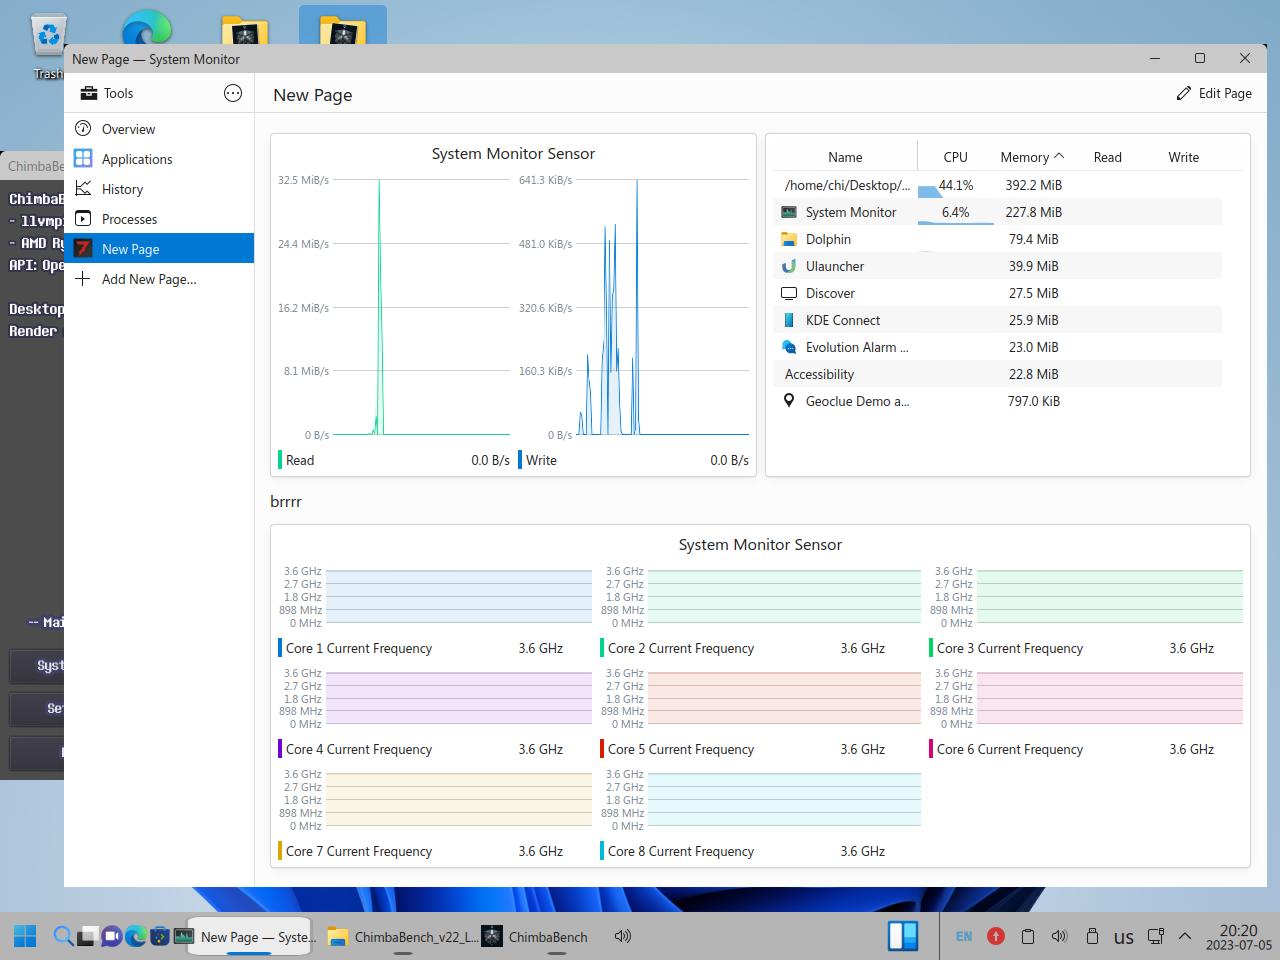Open the sidebar options ellipsis menu
The width and height of the screenshot is (1280, 960).
[x=233, y=93]
